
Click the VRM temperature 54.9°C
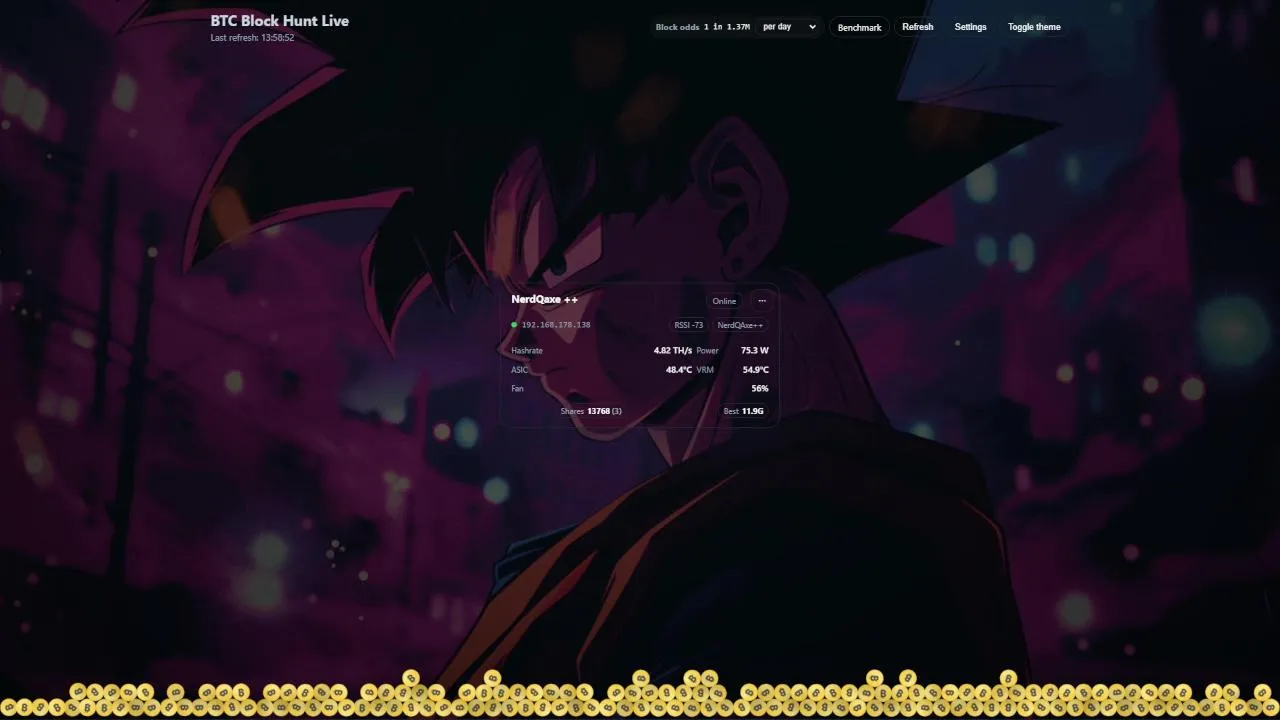756,370
